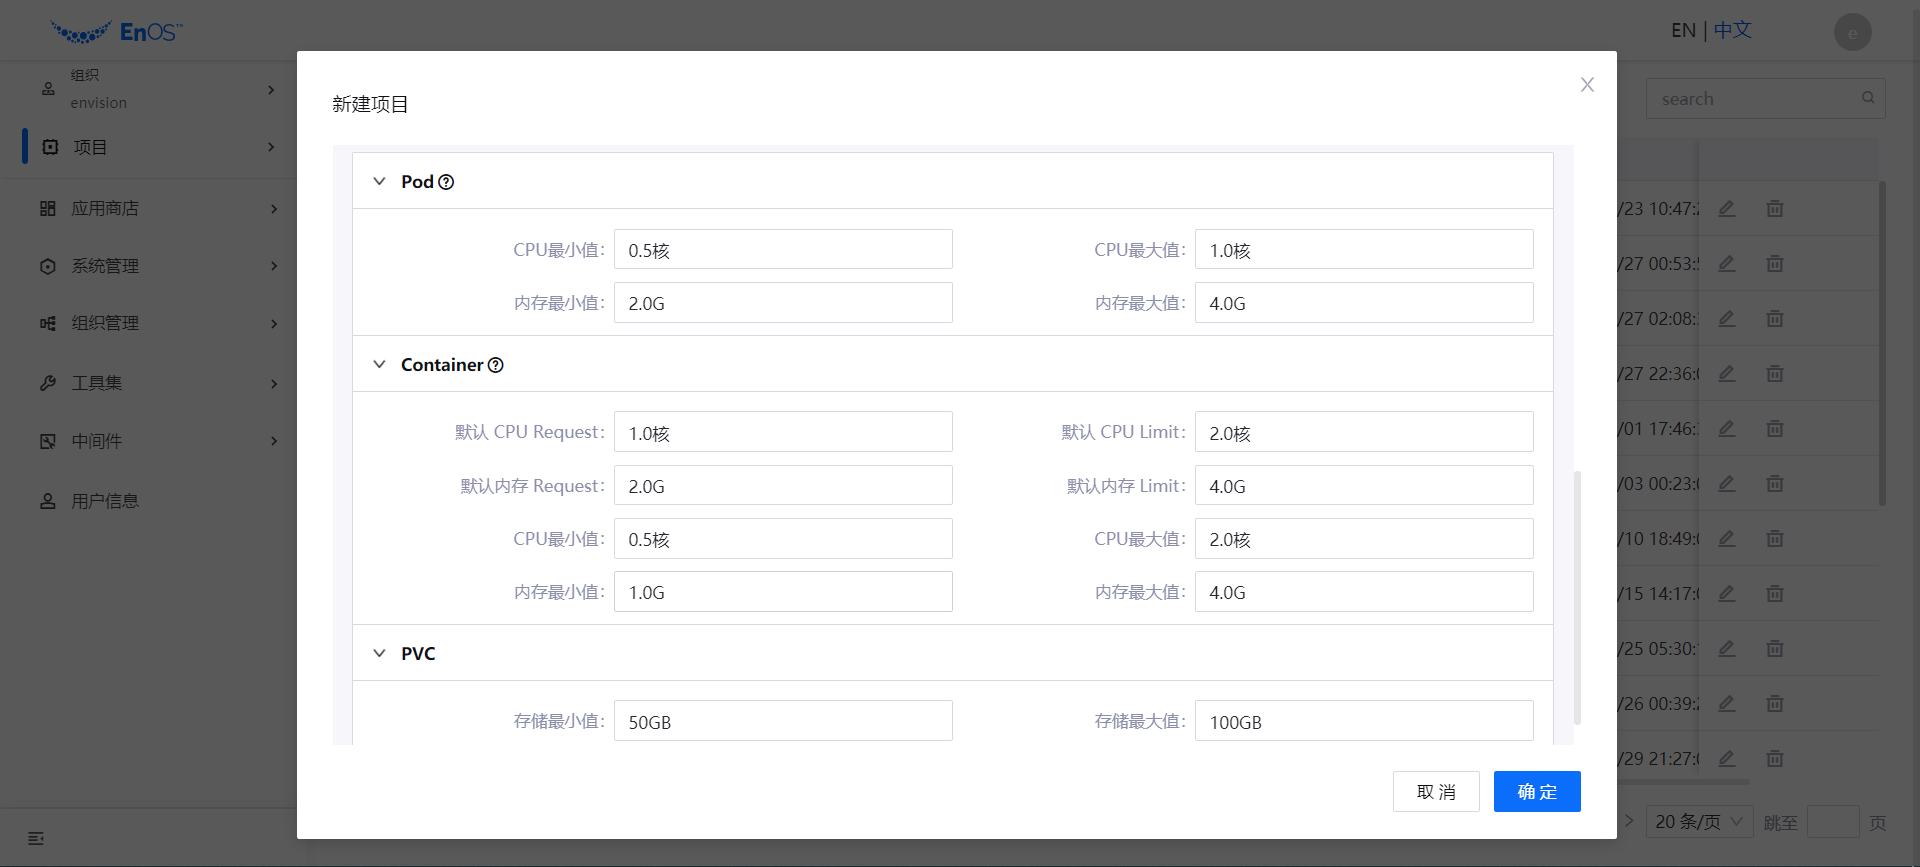The width and height of the screenshot is (1920, 867).
Task: Collapse the Pod section
Action: coord(379,182)
